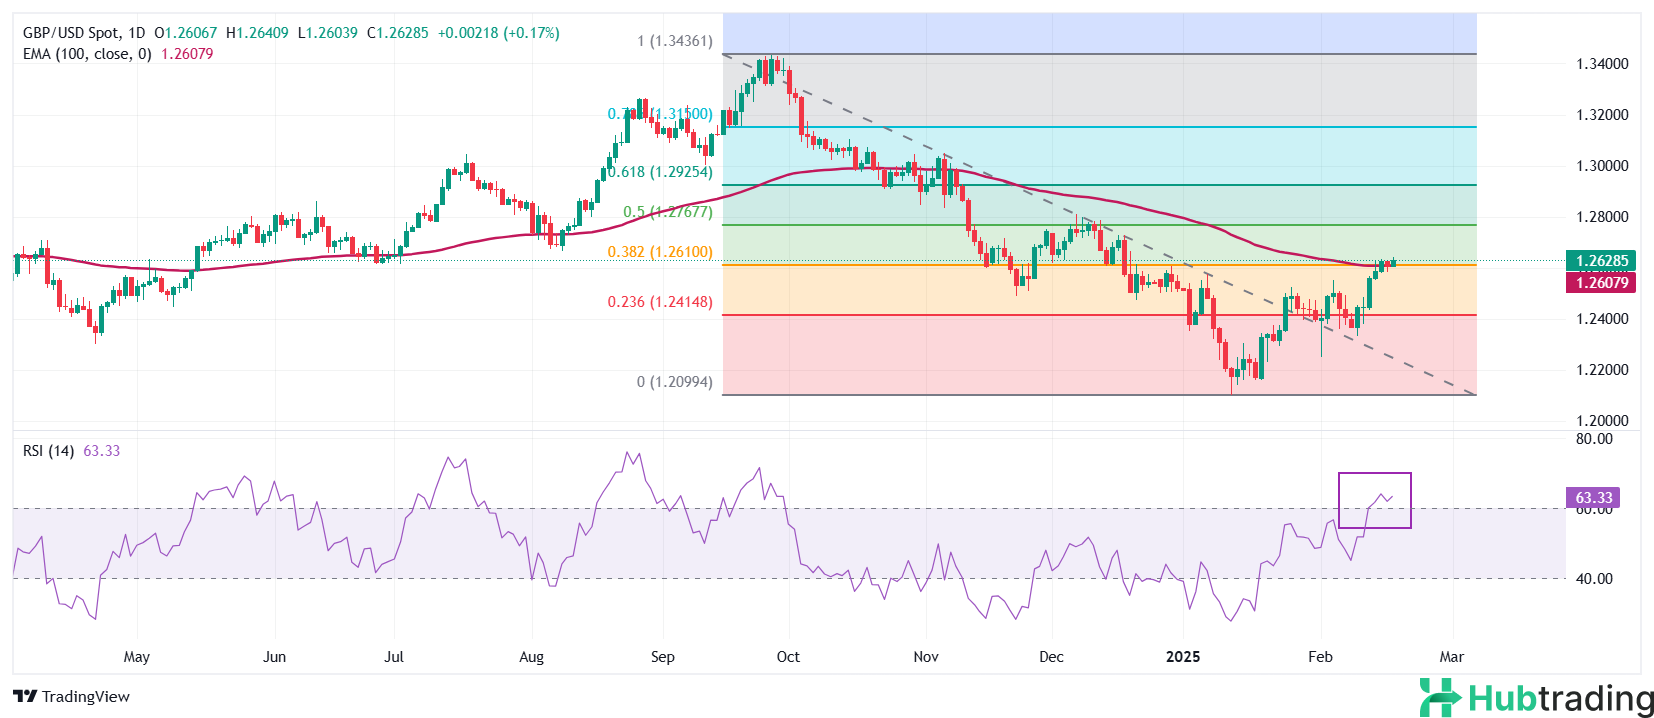Click the TradingView logo icon
This screenshot has height=718, width=1654.
25,697
